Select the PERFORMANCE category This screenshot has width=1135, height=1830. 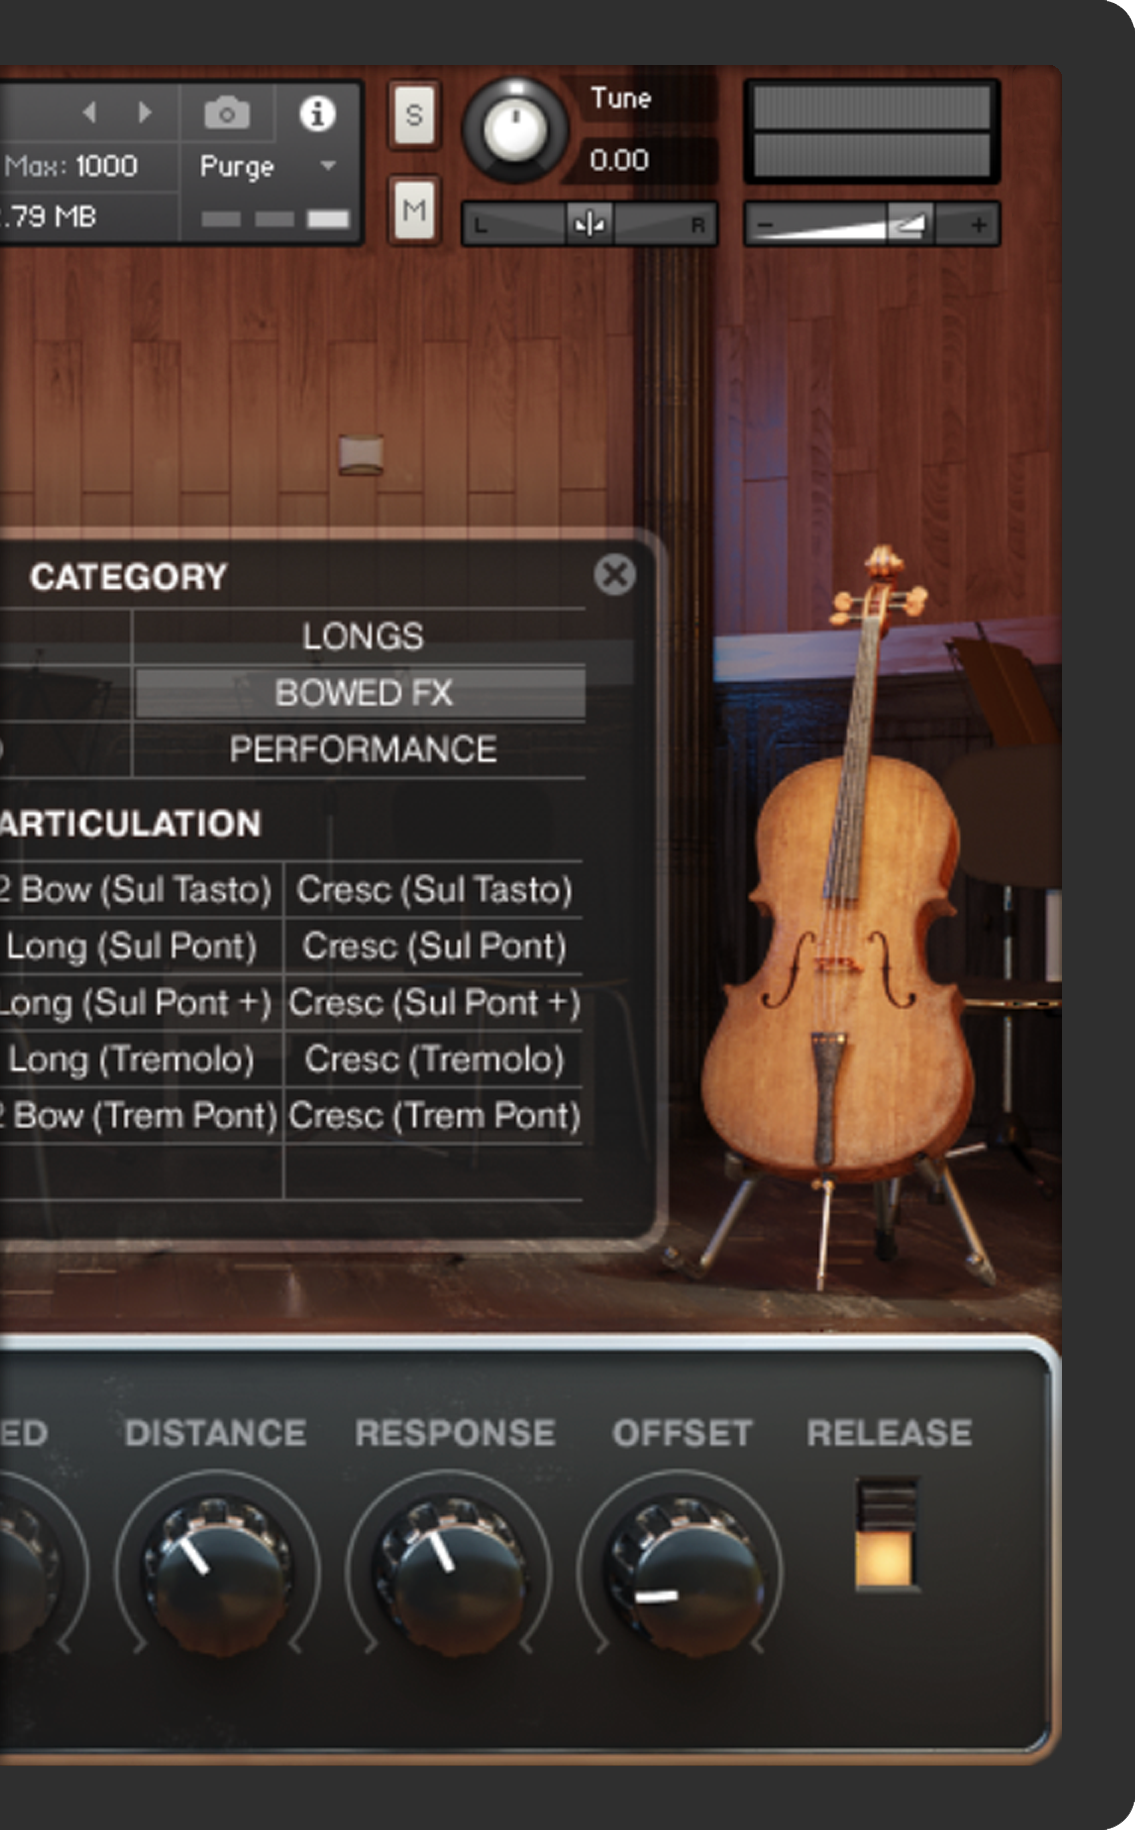pos(362,749)
